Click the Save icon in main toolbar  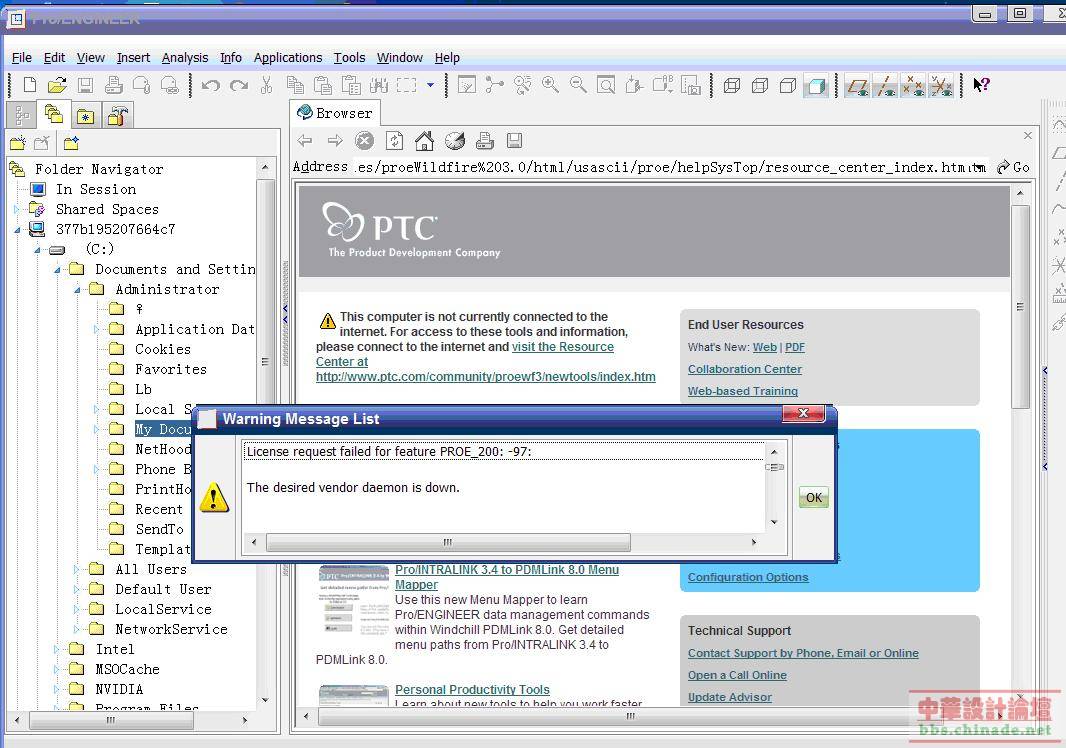tap(85, 85)
